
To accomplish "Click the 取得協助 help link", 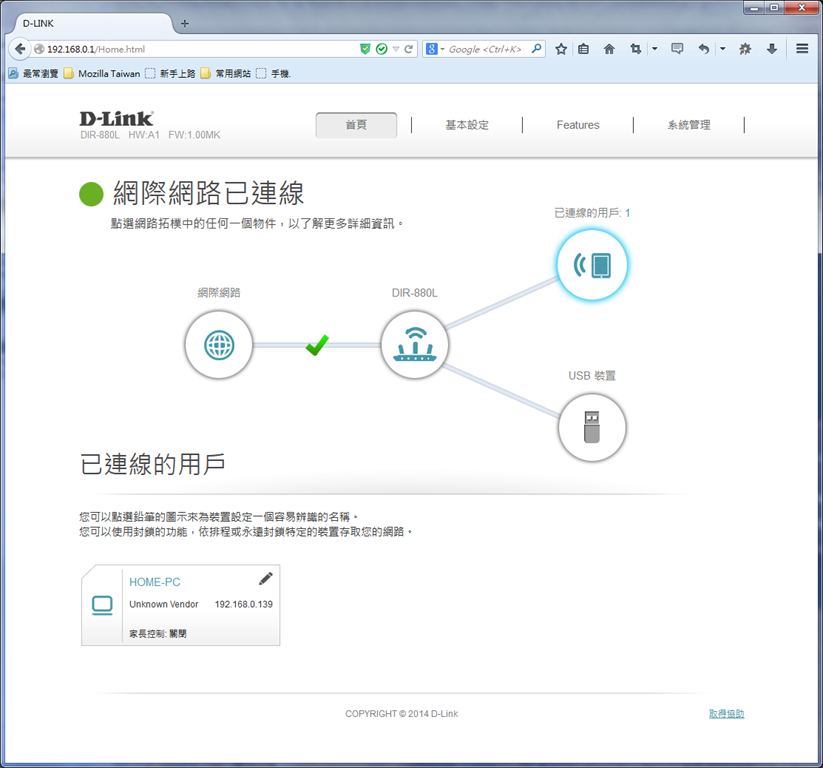I will (x=726, y=713).
